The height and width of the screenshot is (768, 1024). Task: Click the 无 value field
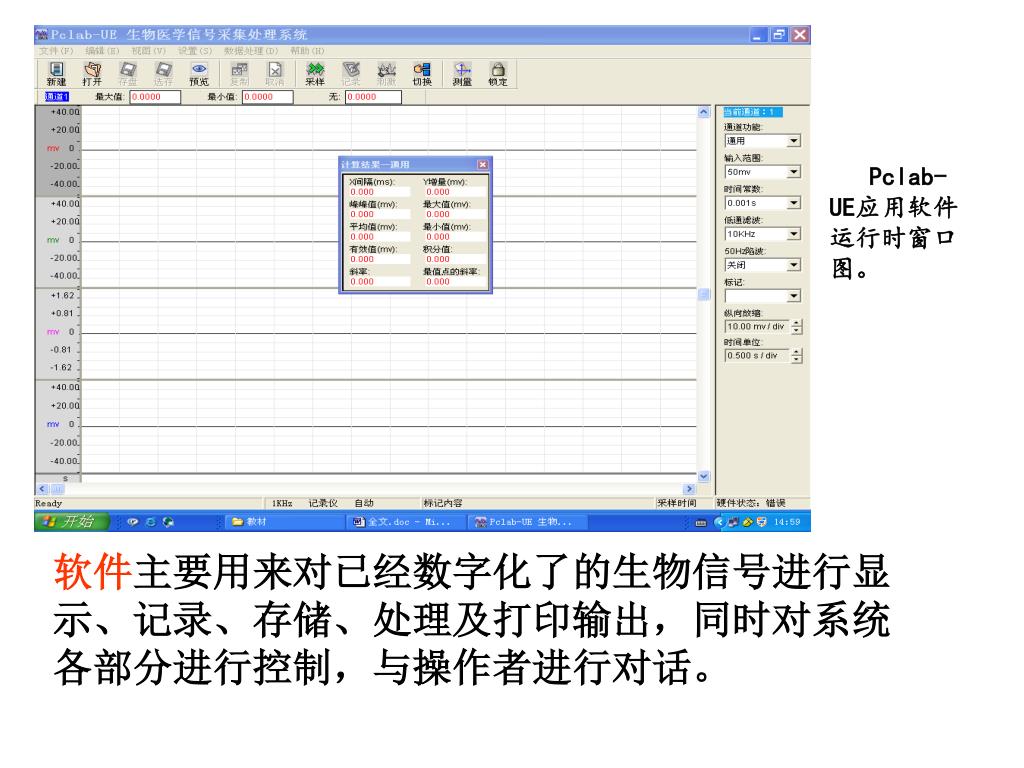tap(373, 97)
